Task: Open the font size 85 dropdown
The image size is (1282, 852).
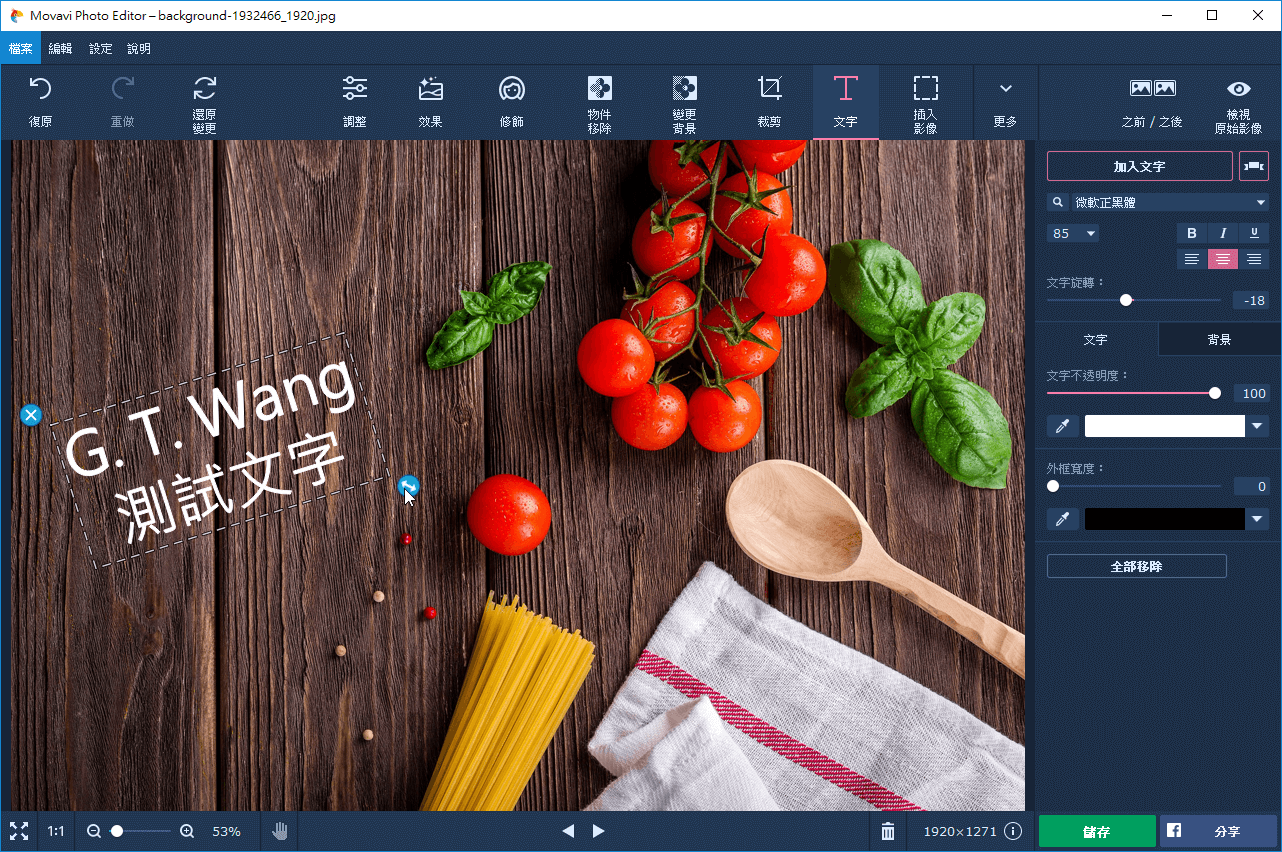Action: click(1089, 234)
